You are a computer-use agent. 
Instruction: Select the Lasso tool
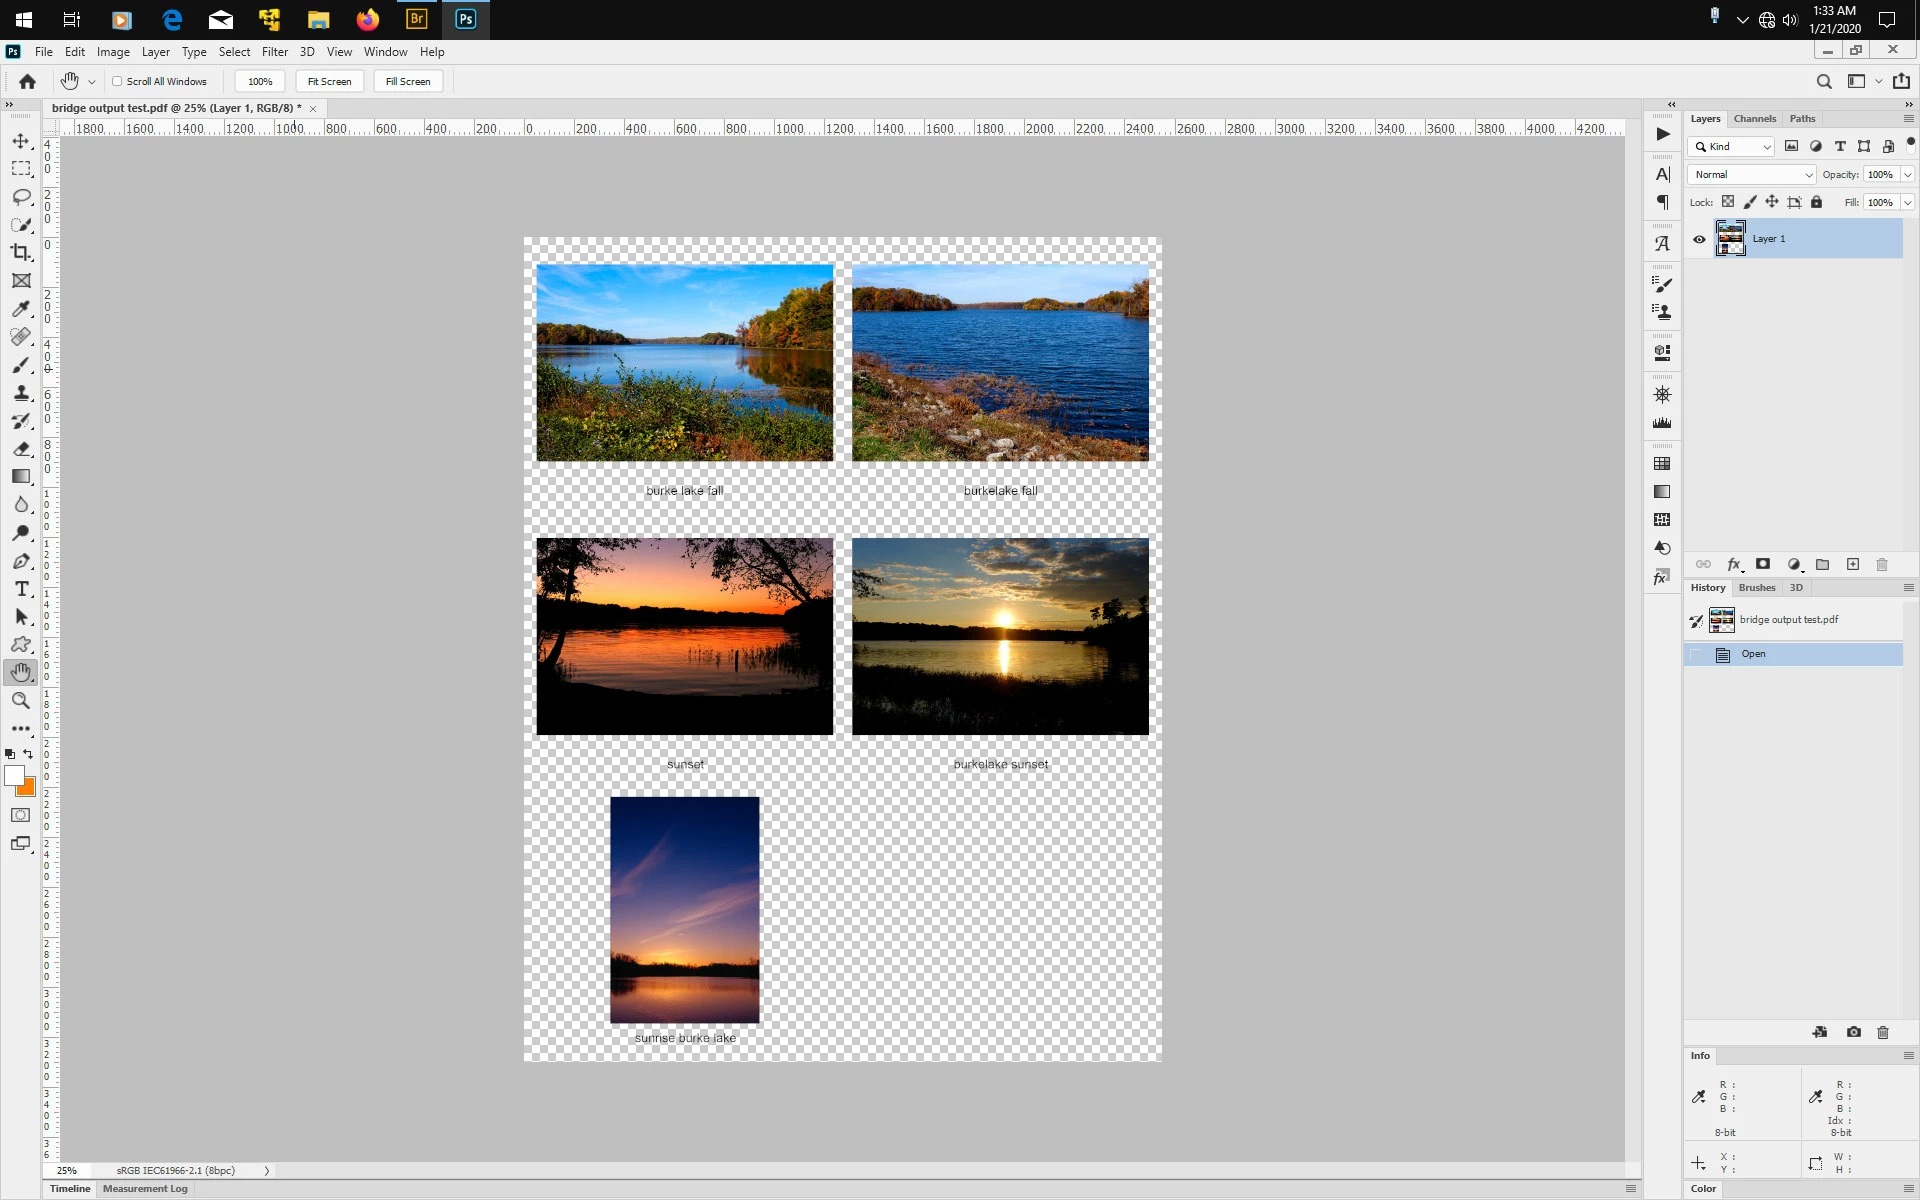(21, 197)
